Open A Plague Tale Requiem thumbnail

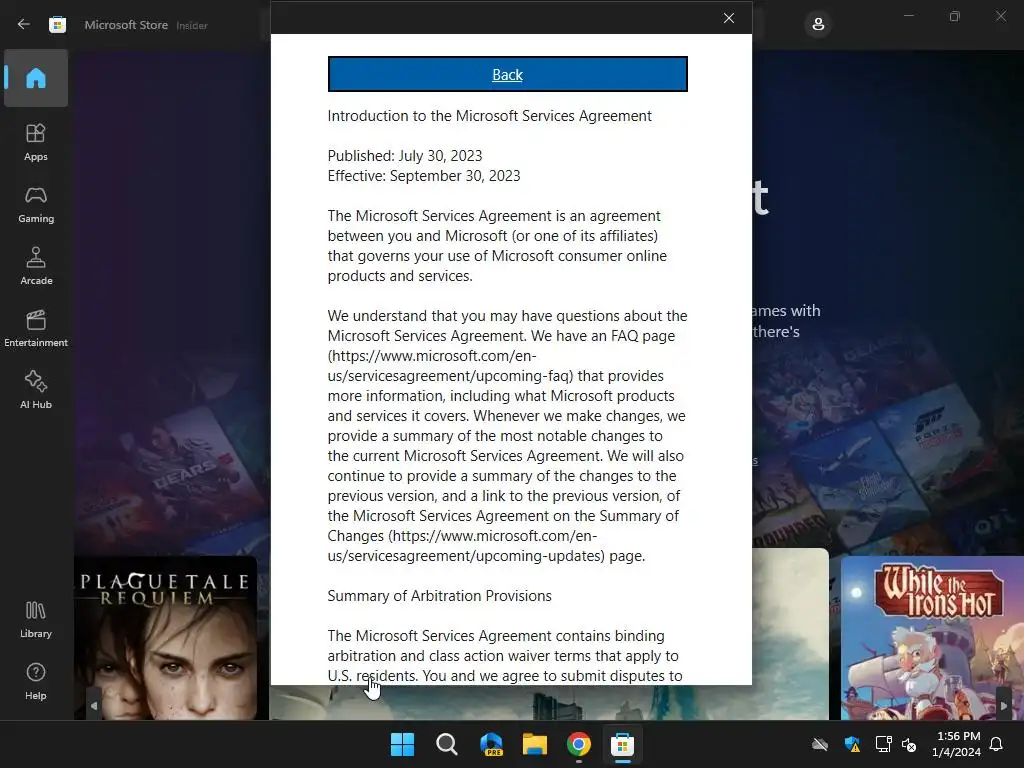[x=166, y=637]
